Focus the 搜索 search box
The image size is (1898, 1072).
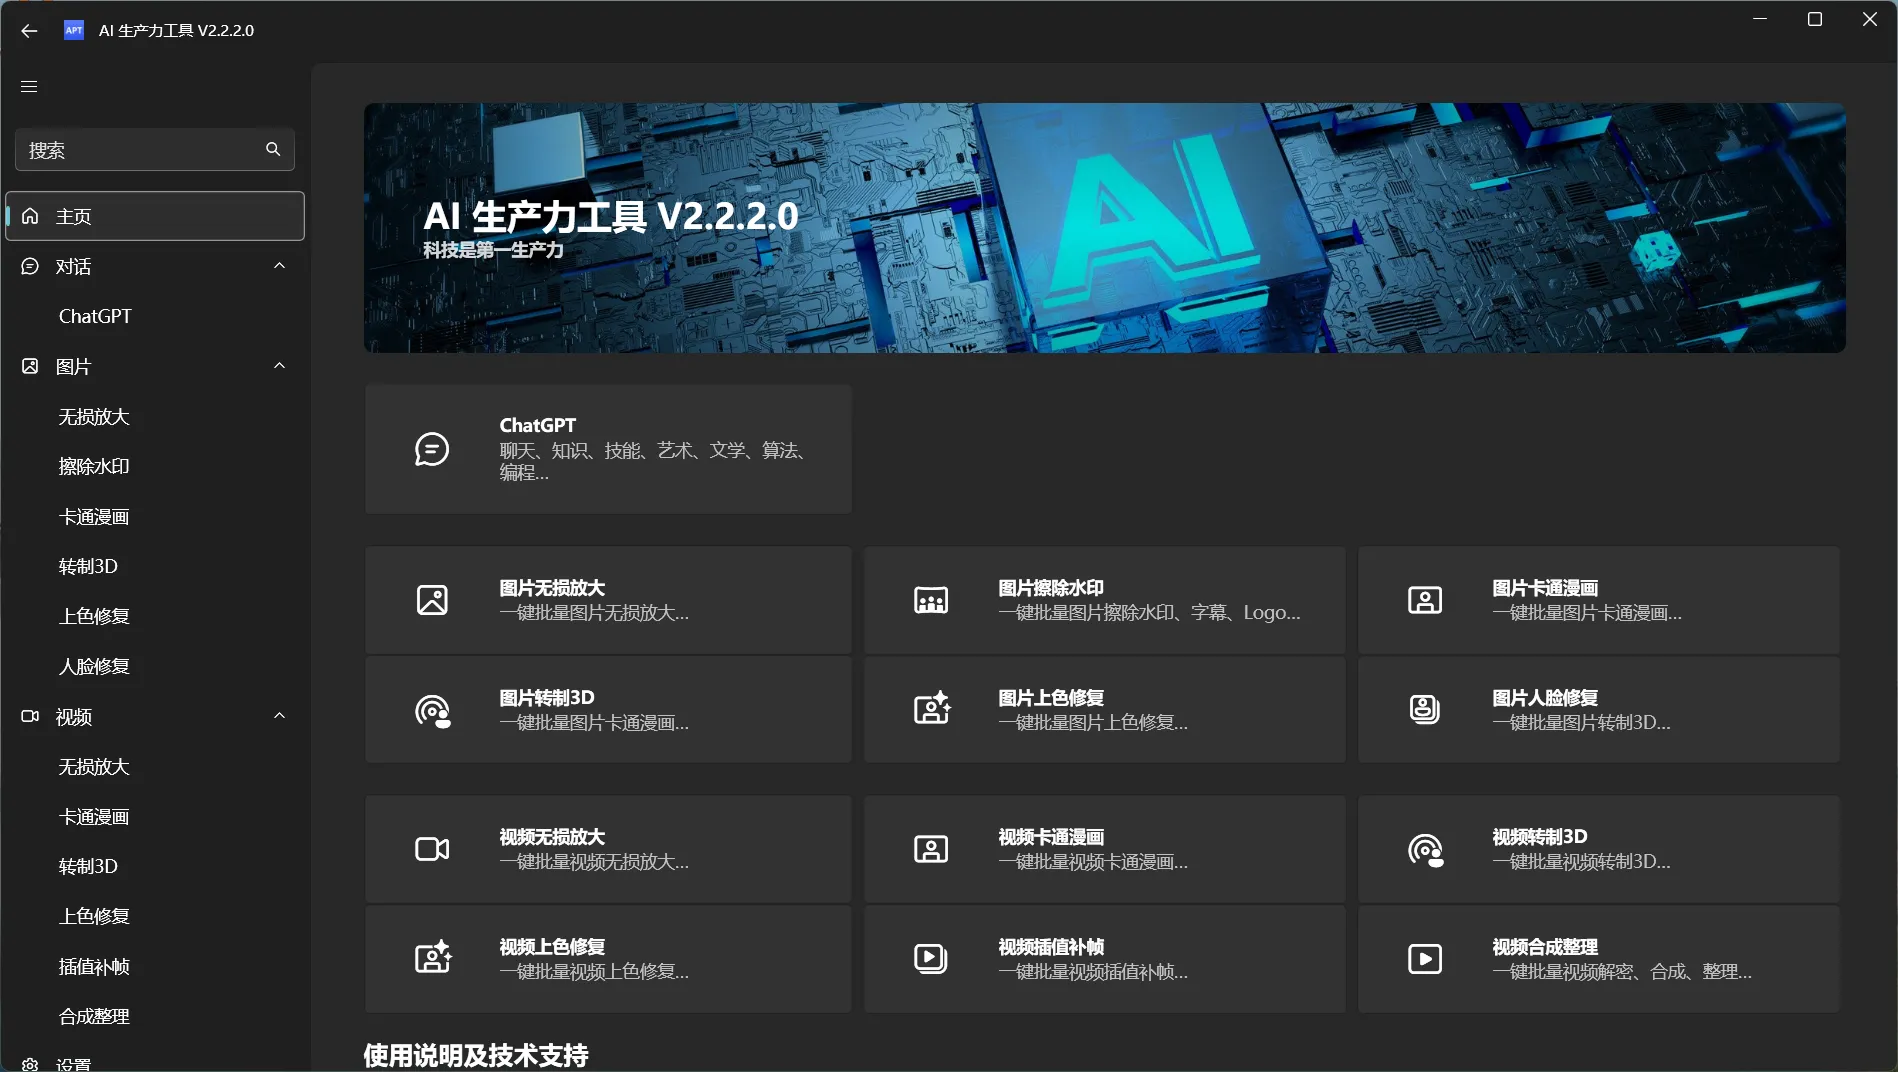pyautogui.click(x=155, y=150)
